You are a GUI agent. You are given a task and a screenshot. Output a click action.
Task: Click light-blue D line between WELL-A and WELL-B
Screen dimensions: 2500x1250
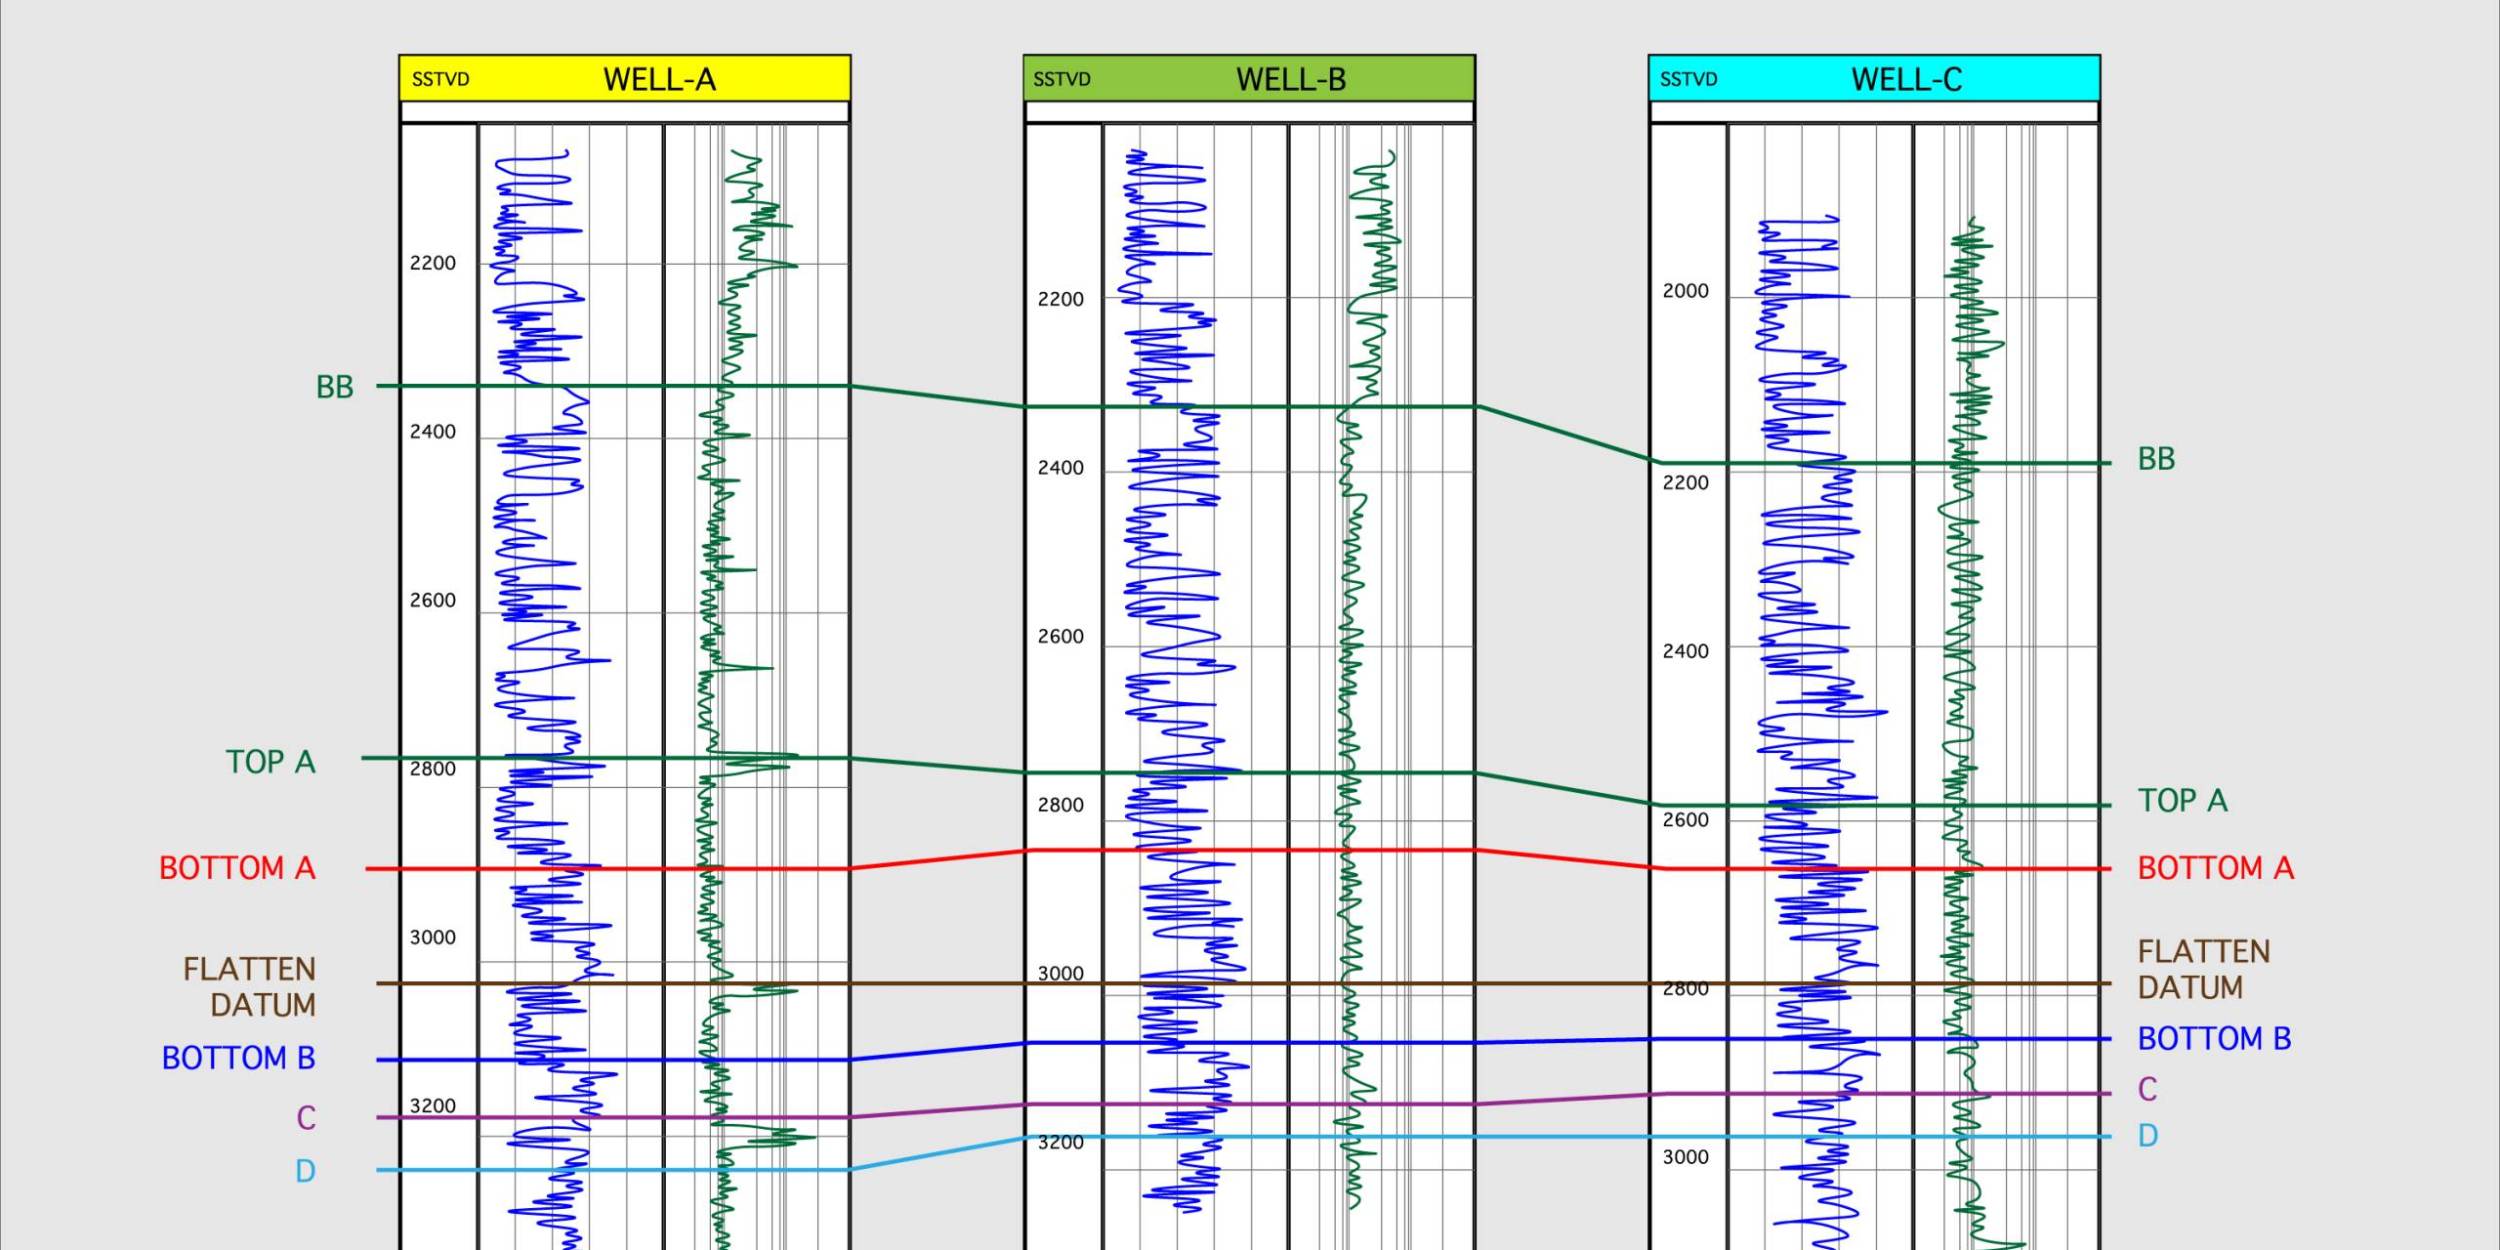coord(937,1153)
